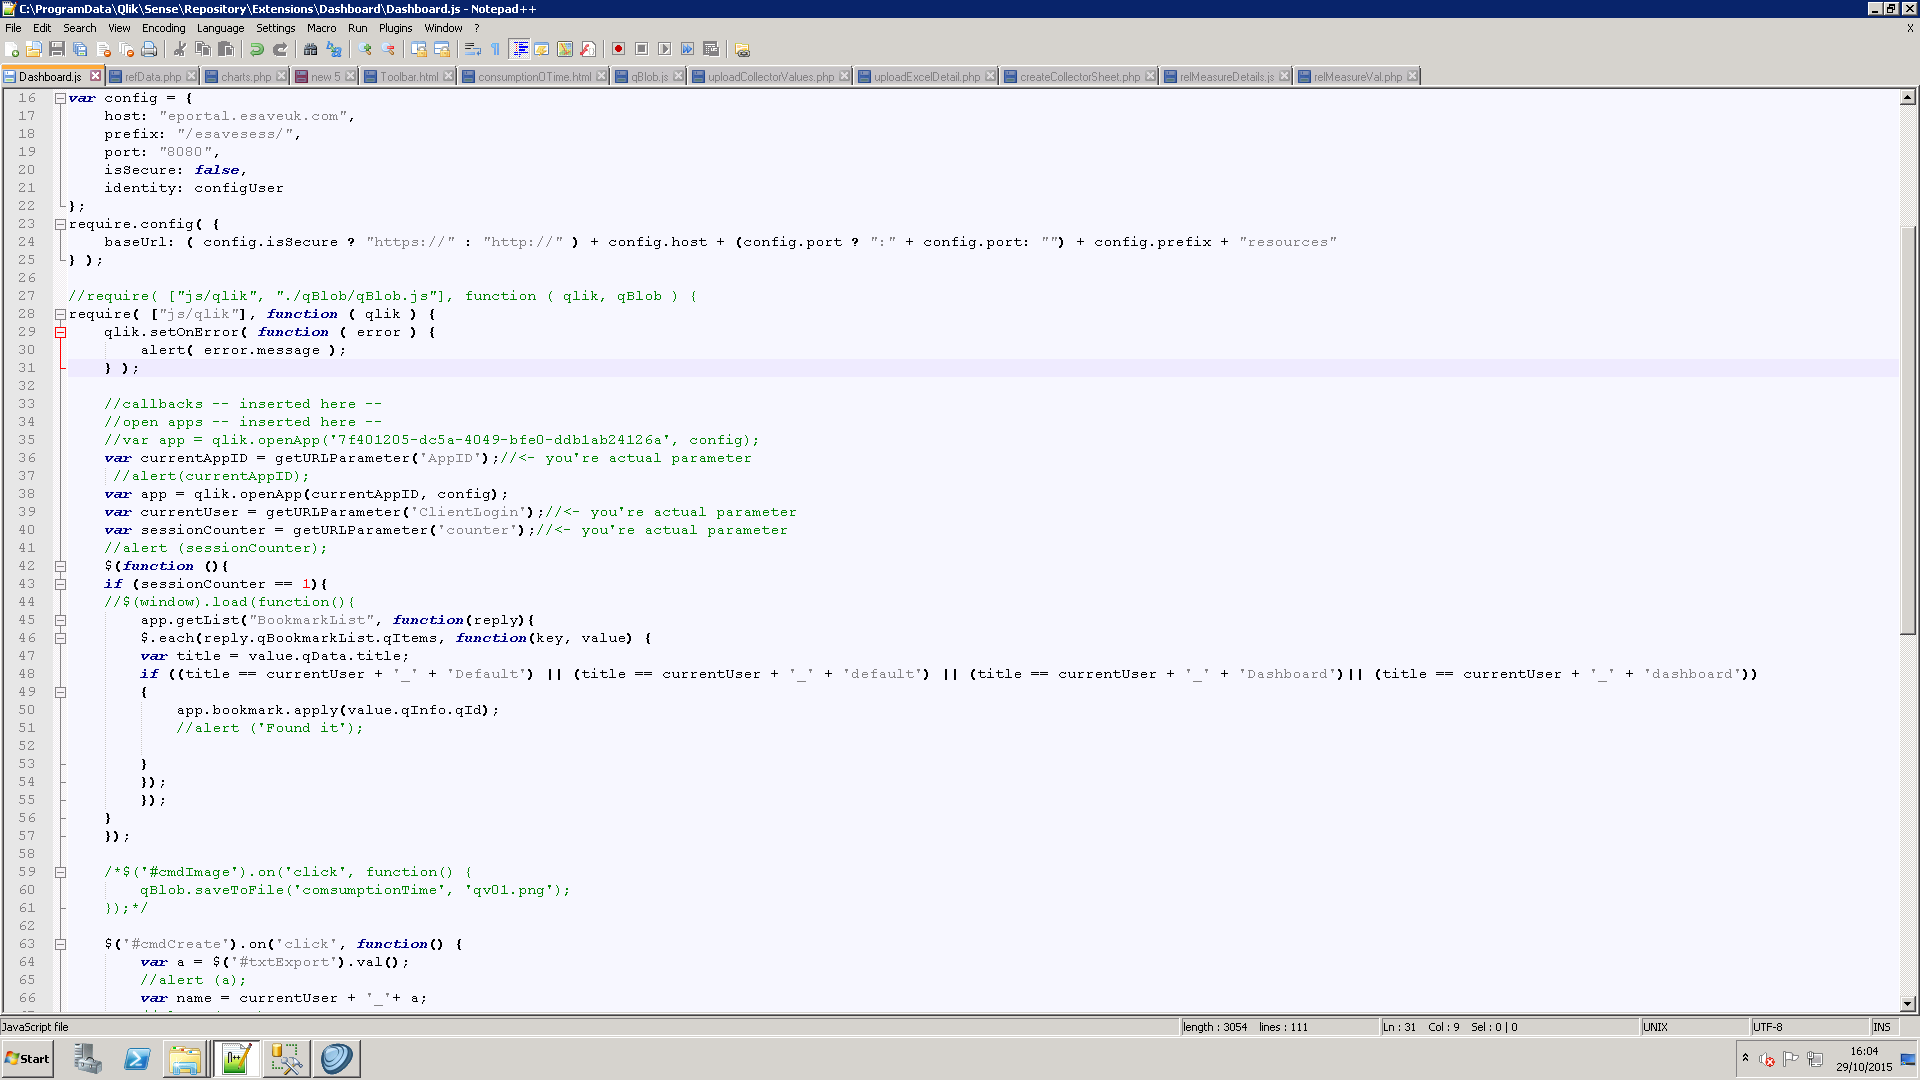The image size is (1920, 1080).
Task: Zoom out using the magnifier minus icon
Action: [x=388, y=49]
